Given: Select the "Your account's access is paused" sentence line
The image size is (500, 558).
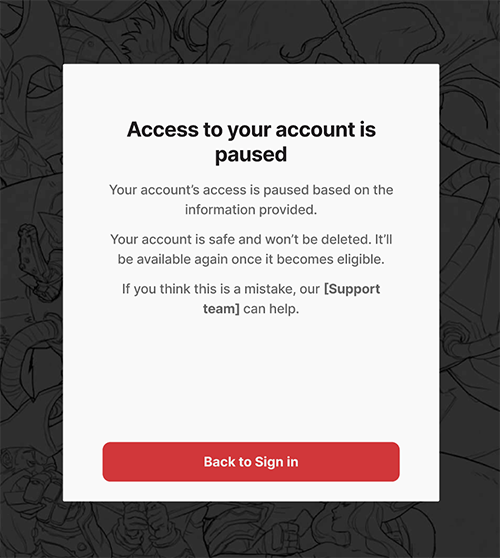Looking at the screenshot, I should click(x=251, y=190).
